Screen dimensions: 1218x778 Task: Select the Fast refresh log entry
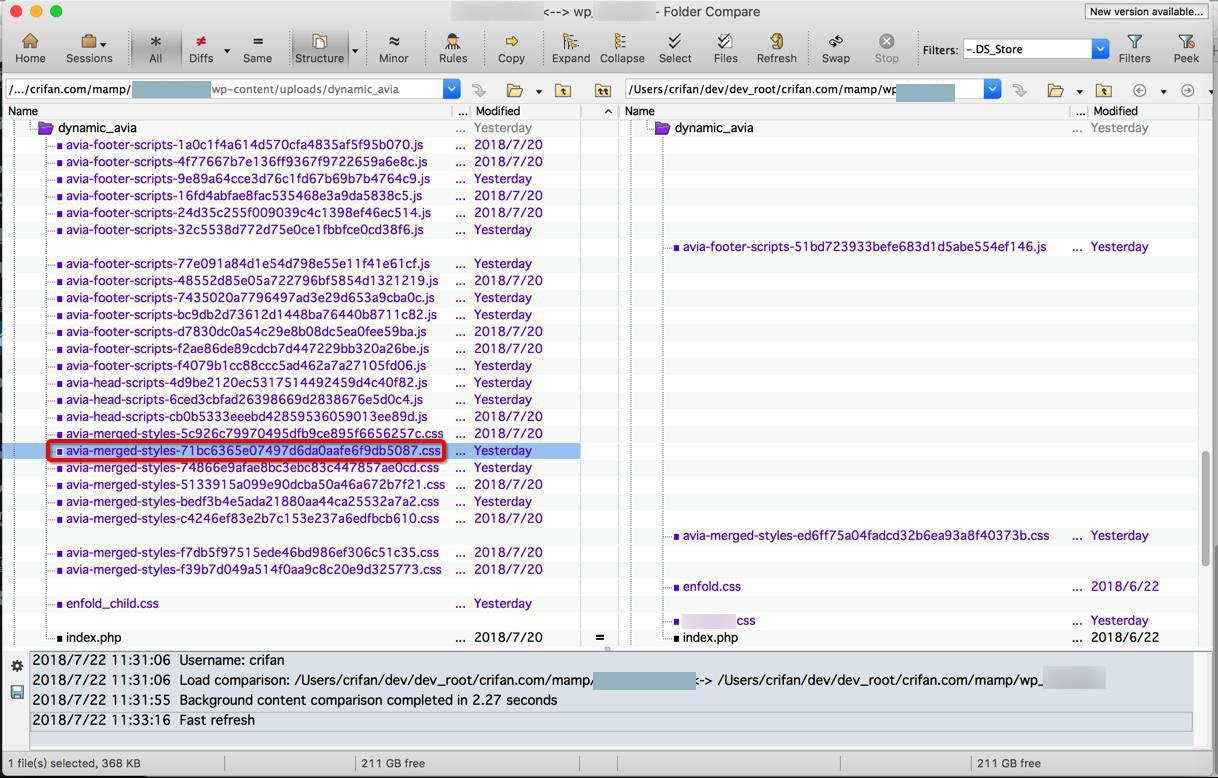[611, 720]
